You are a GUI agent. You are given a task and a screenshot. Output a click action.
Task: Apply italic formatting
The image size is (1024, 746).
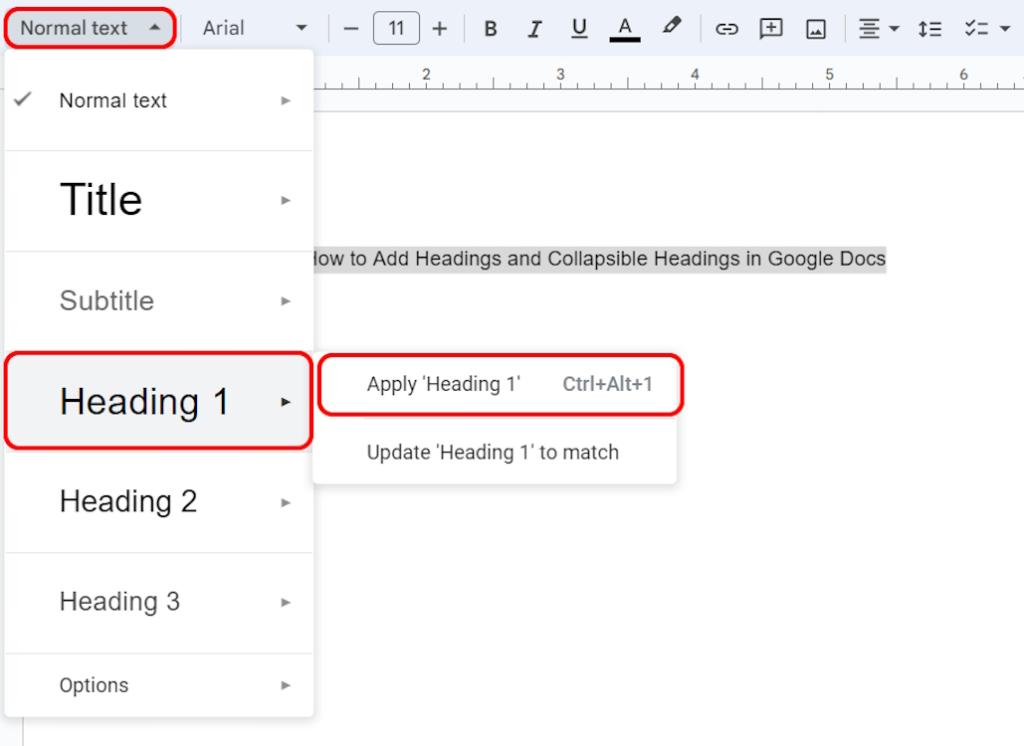[535, 28]
